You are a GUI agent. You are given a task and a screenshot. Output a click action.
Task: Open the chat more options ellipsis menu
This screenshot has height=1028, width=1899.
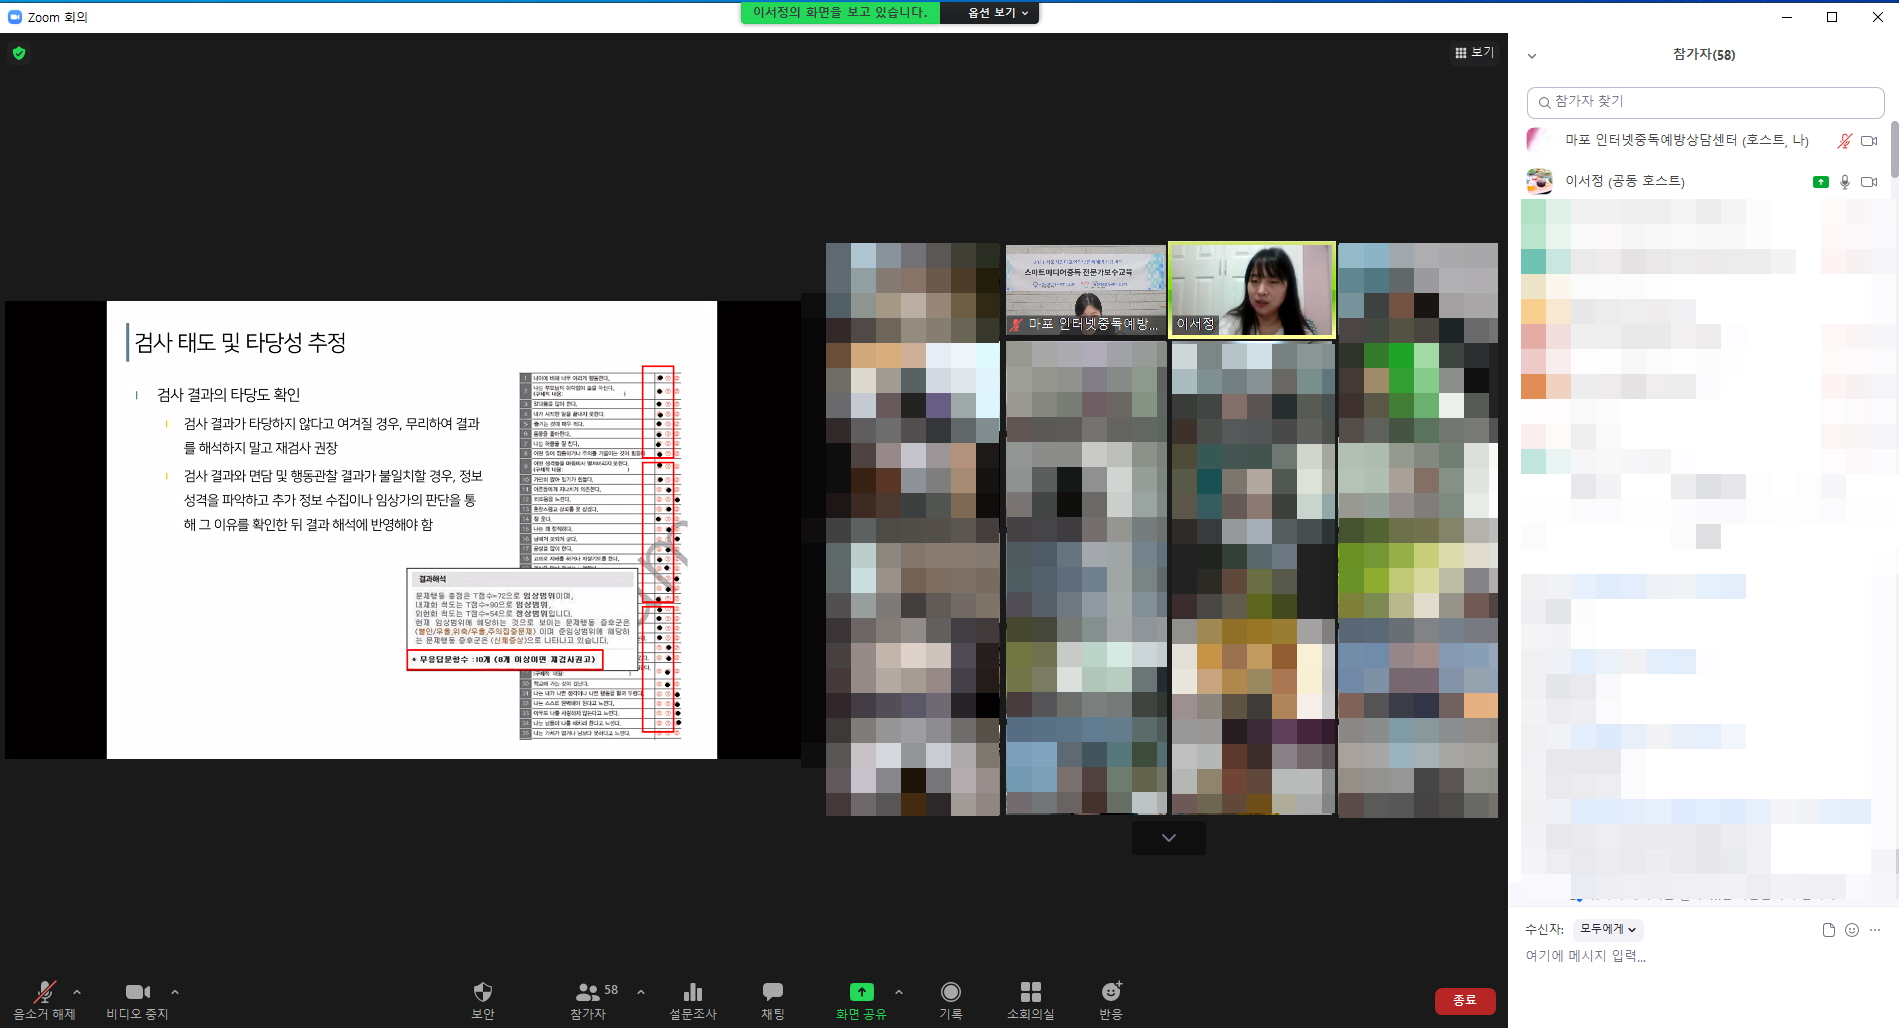pyautogui.click(x=1875, y=930)
